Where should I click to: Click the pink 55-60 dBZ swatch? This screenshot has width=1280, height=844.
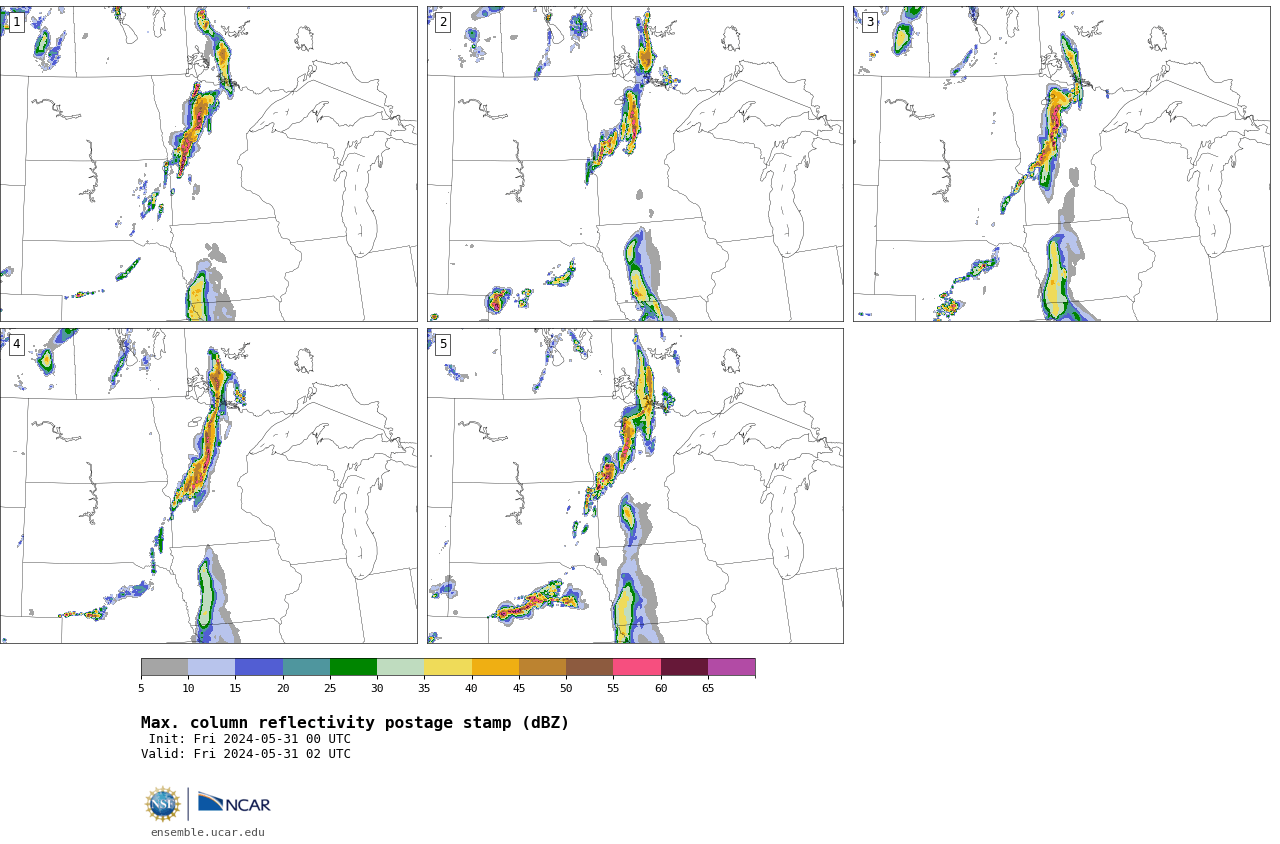637,667
